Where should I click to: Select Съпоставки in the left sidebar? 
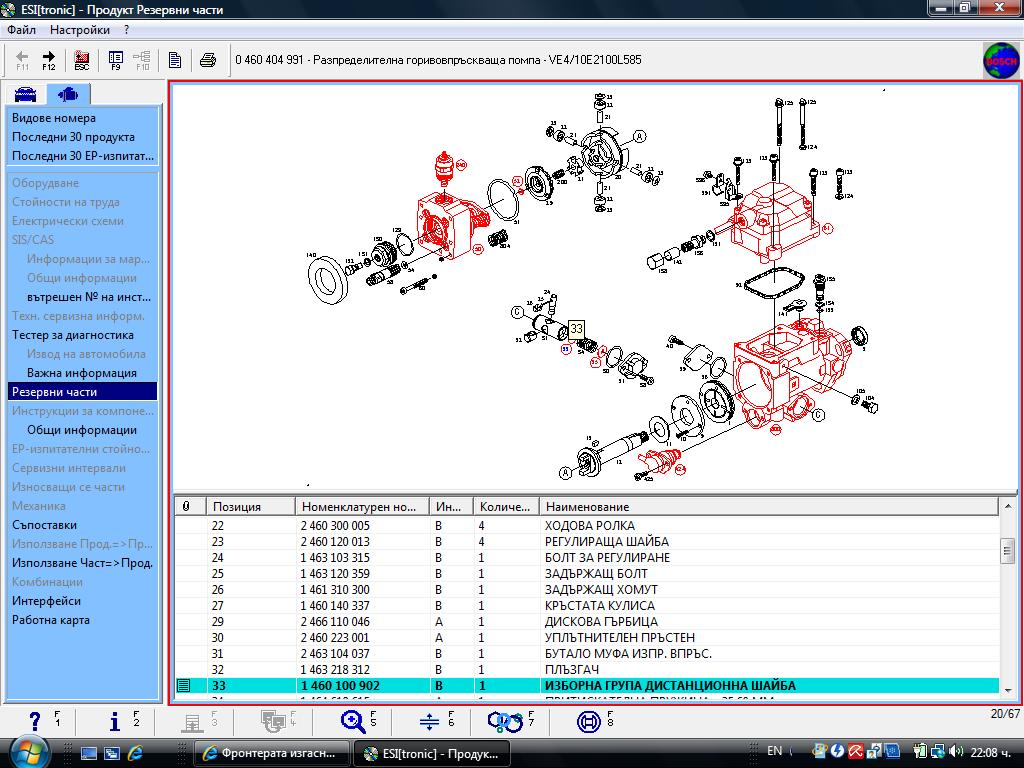click(44, 525)
